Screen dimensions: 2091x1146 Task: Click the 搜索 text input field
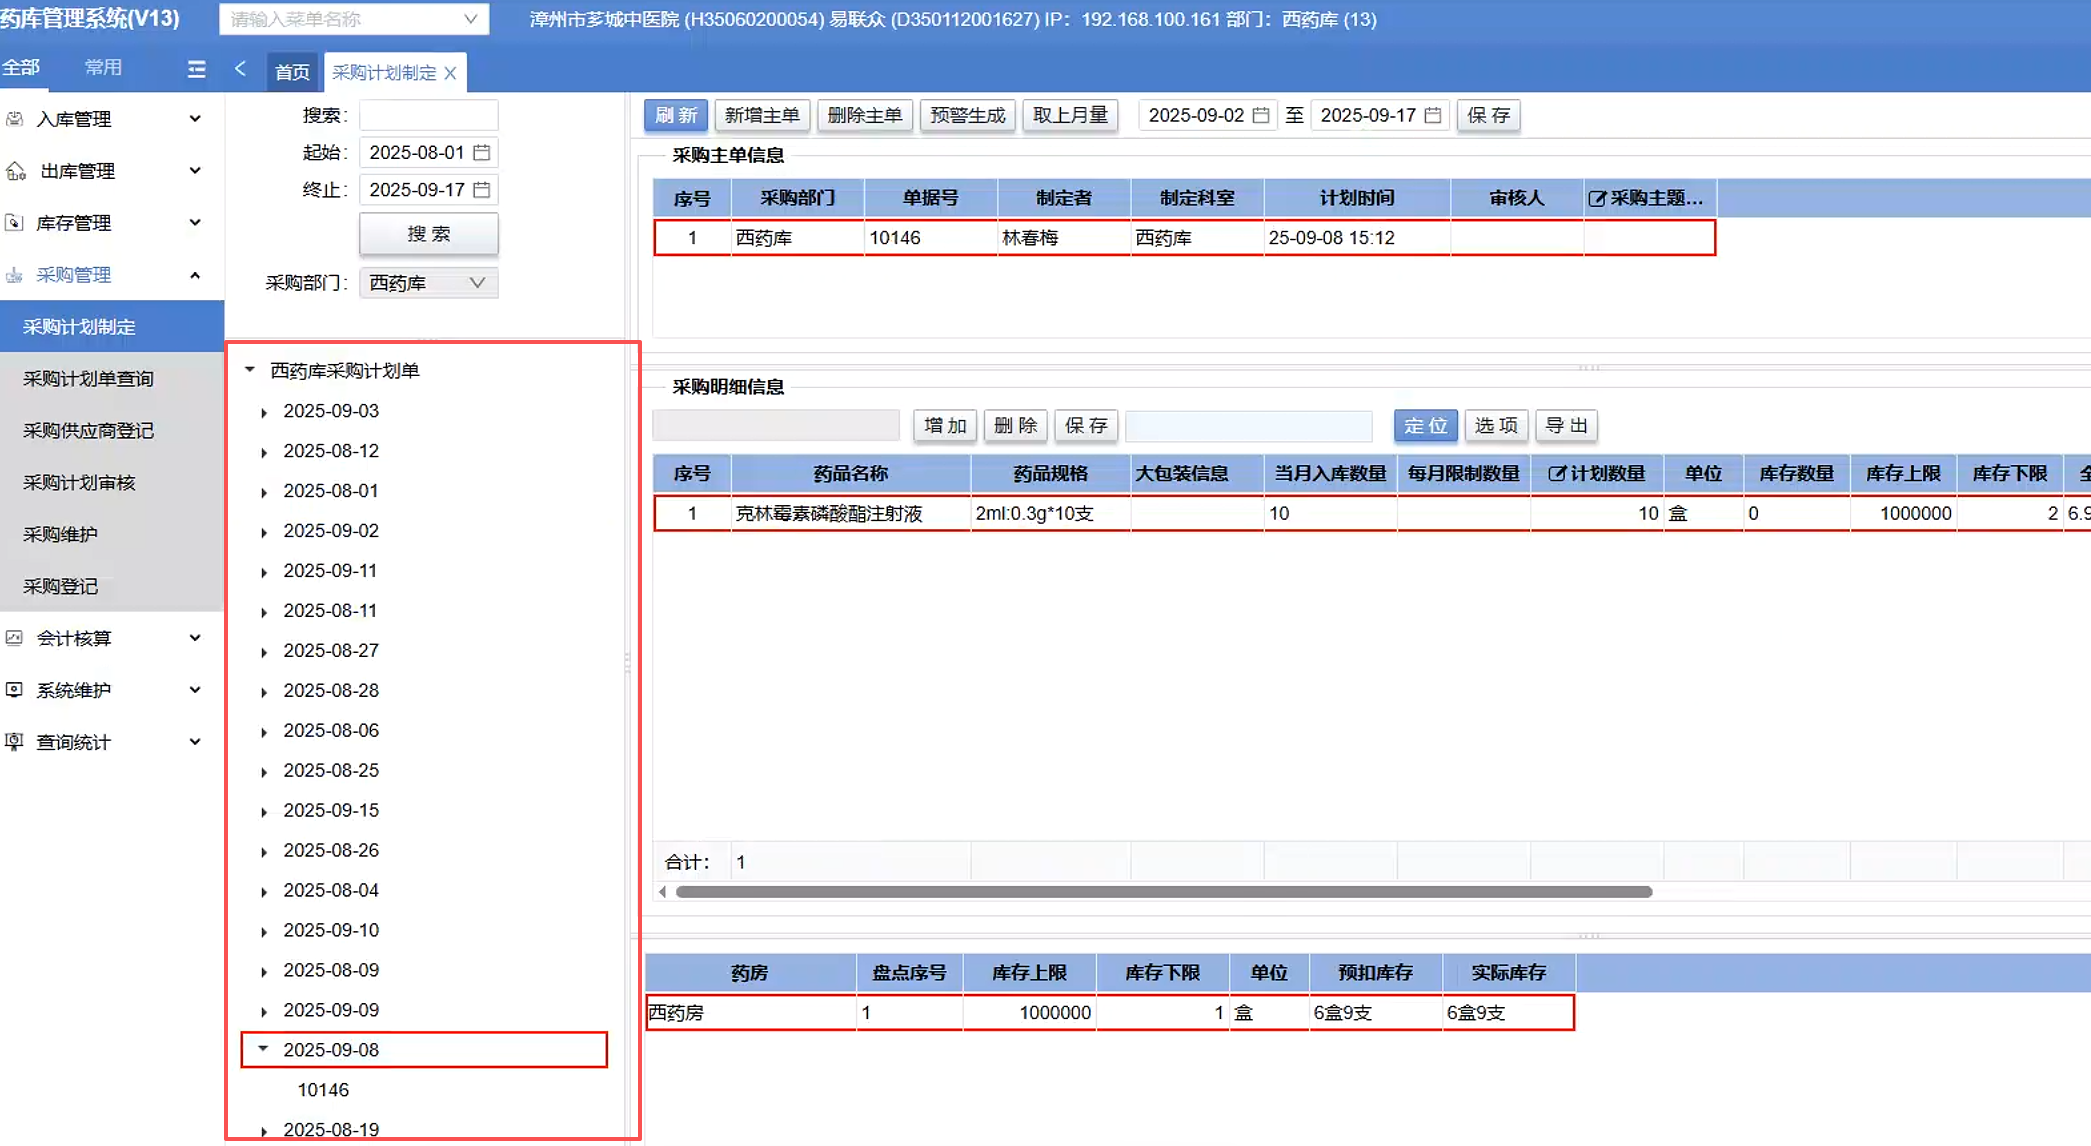coord(428,115)
